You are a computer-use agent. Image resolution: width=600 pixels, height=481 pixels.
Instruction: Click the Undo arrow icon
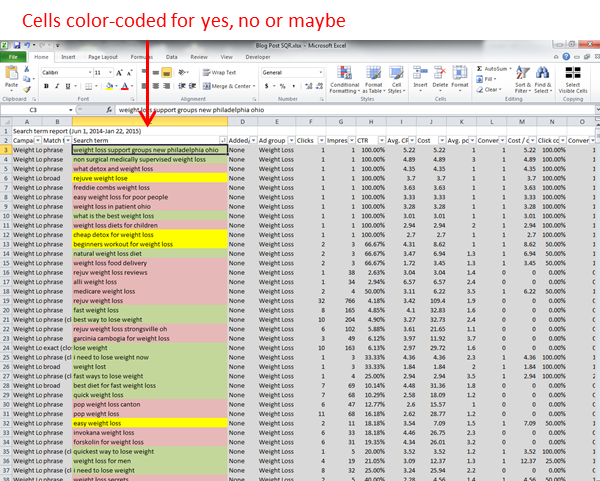pyautogui.click(x=27, y=45)
